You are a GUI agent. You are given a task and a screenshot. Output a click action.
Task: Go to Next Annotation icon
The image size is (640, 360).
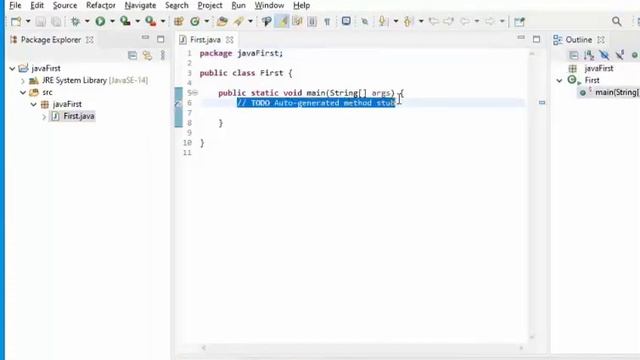coord(382,21)
